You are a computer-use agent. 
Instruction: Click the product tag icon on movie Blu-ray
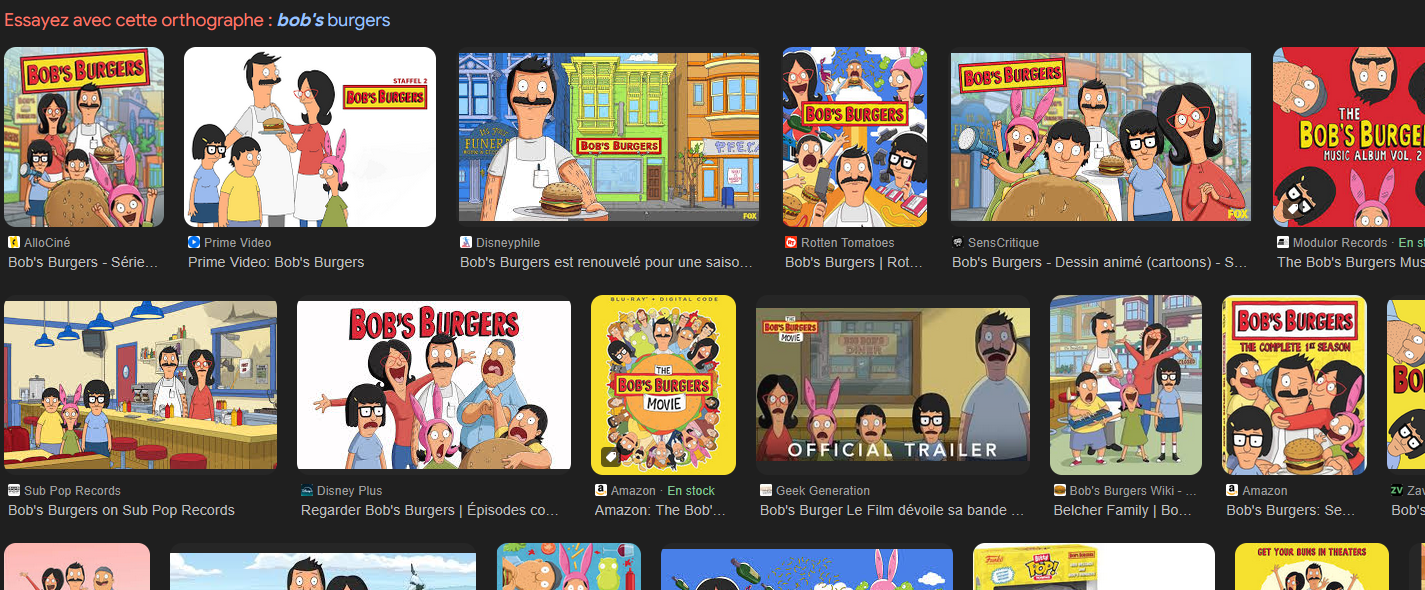tap(610, 458)
